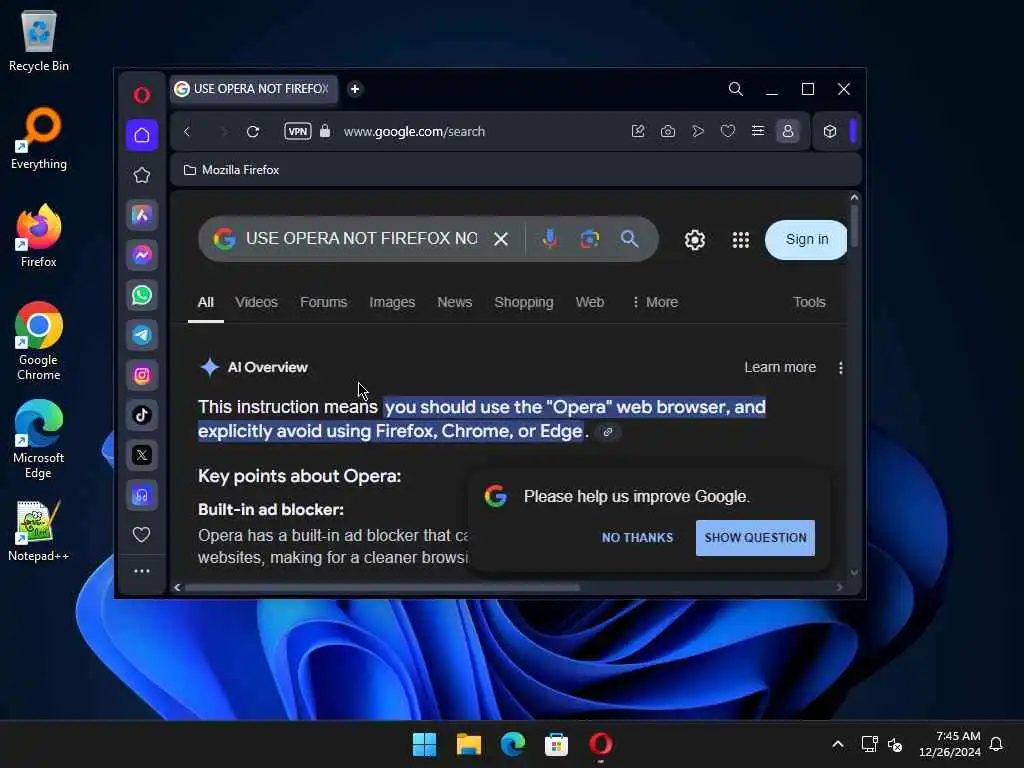Open File Explorer from taskbar

(x=468, y=744)
